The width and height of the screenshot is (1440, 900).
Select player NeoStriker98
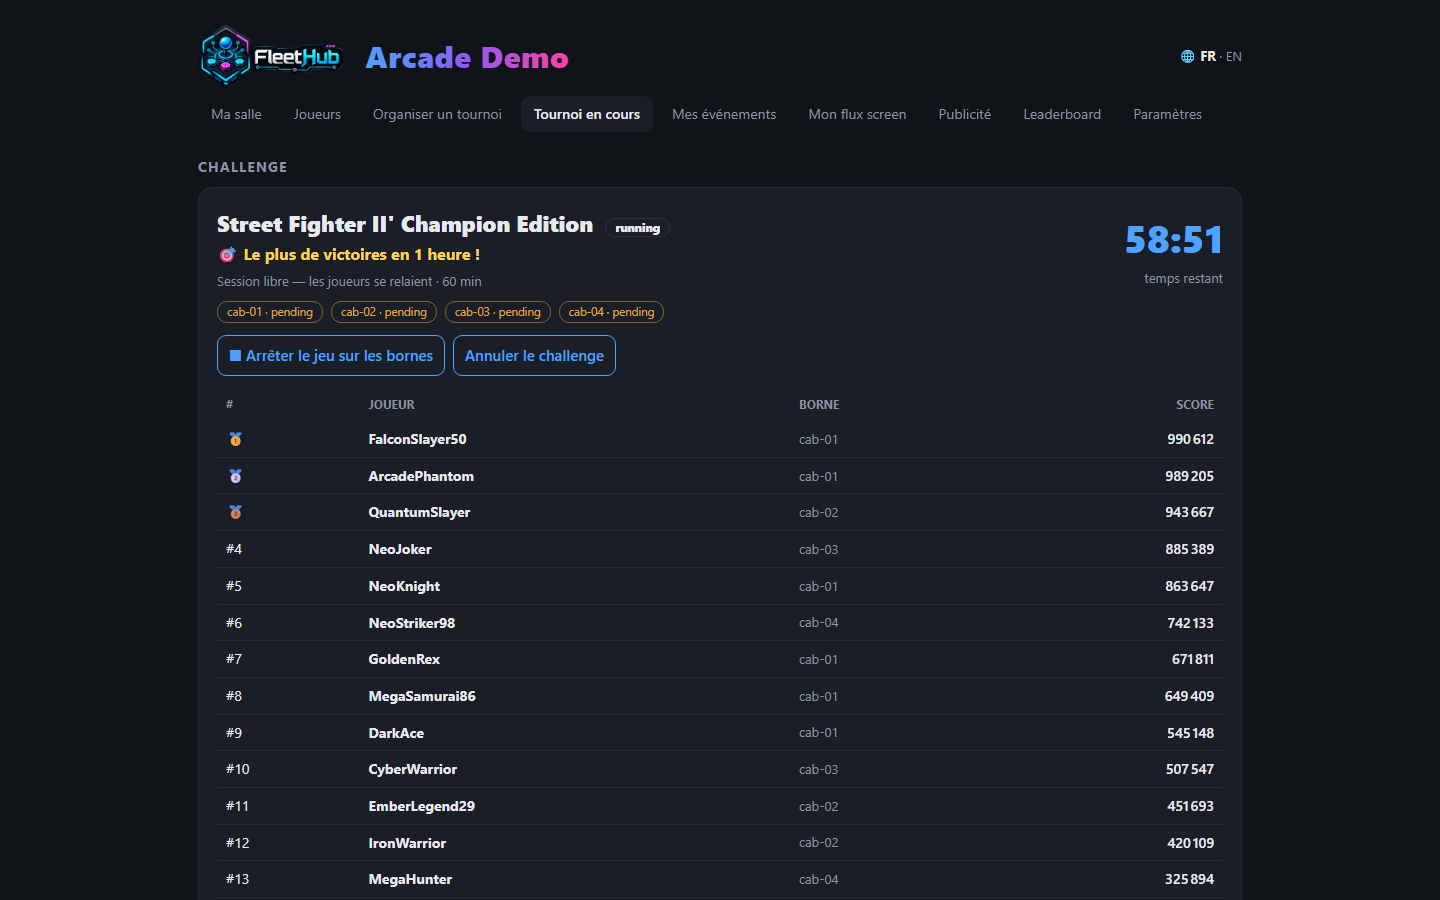point(412,623)
